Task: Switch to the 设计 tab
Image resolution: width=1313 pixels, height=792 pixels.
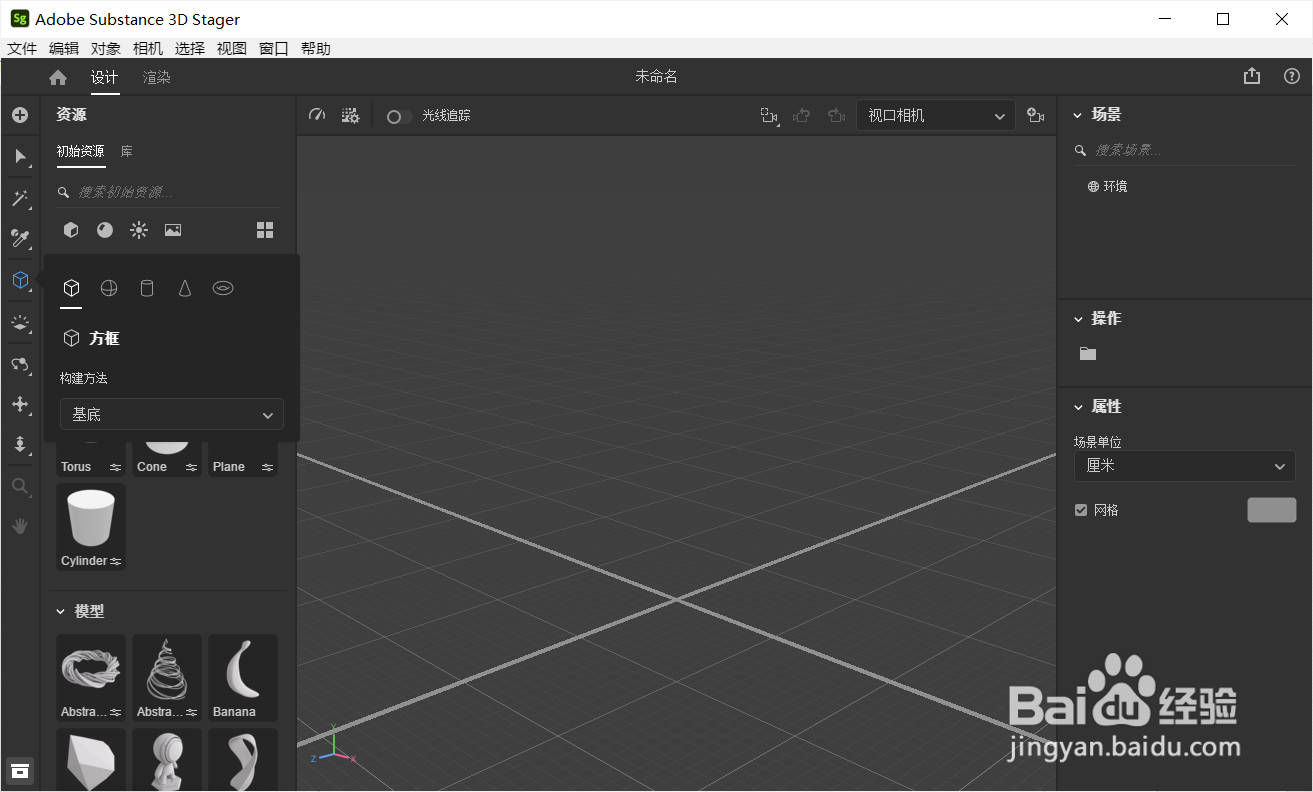Action: click(x=105, y=77)
